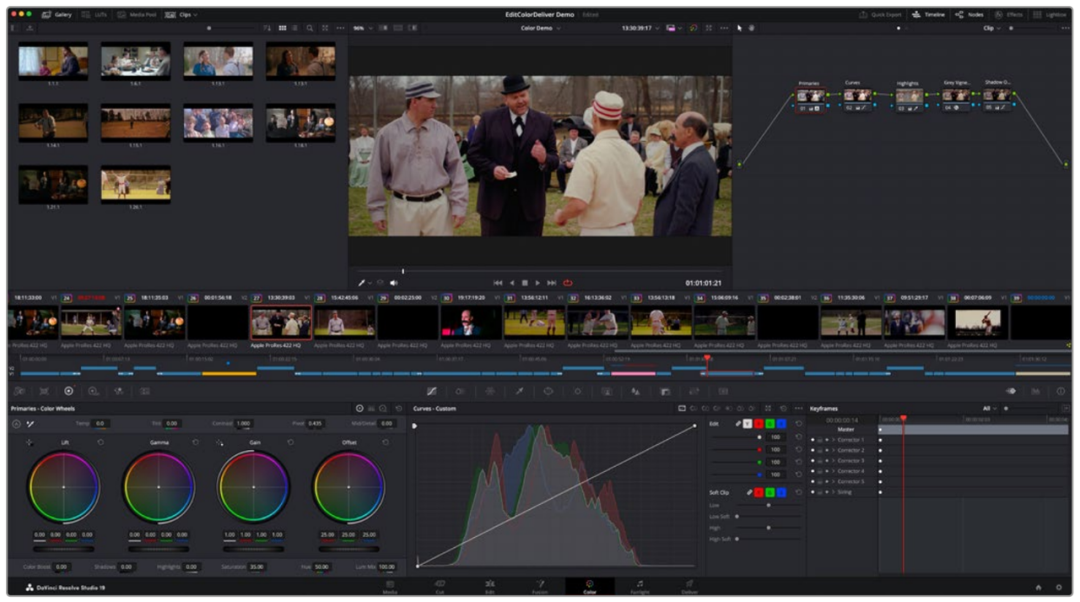This screenshot has width=1080, height=602.
Task: Open the Clips dropdown
Action: pyautogui.click(x=181, y=14)
